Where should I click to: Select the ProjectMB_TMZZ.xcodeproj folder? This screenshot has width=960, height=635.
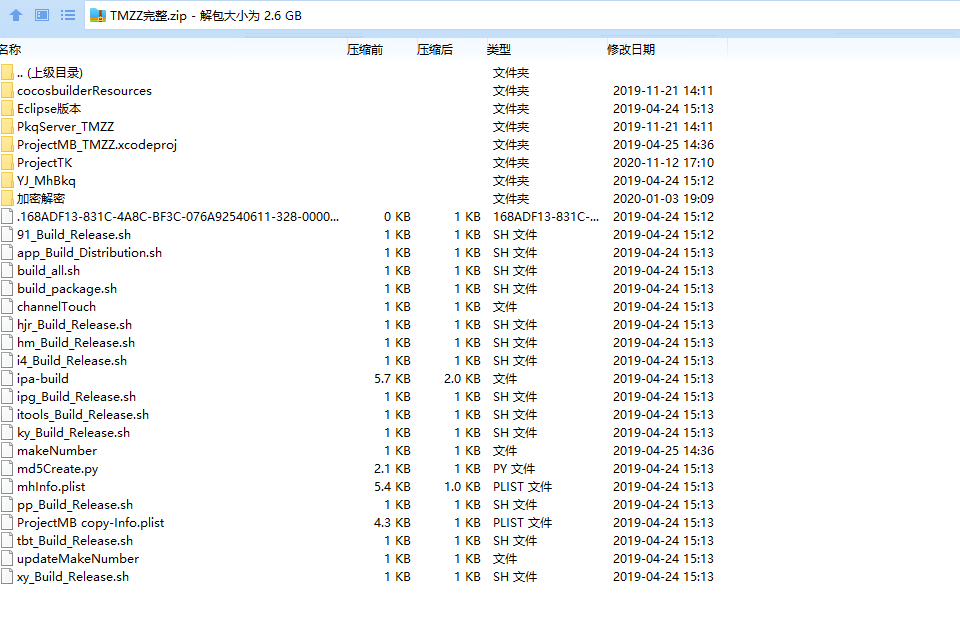coord(96,145)
